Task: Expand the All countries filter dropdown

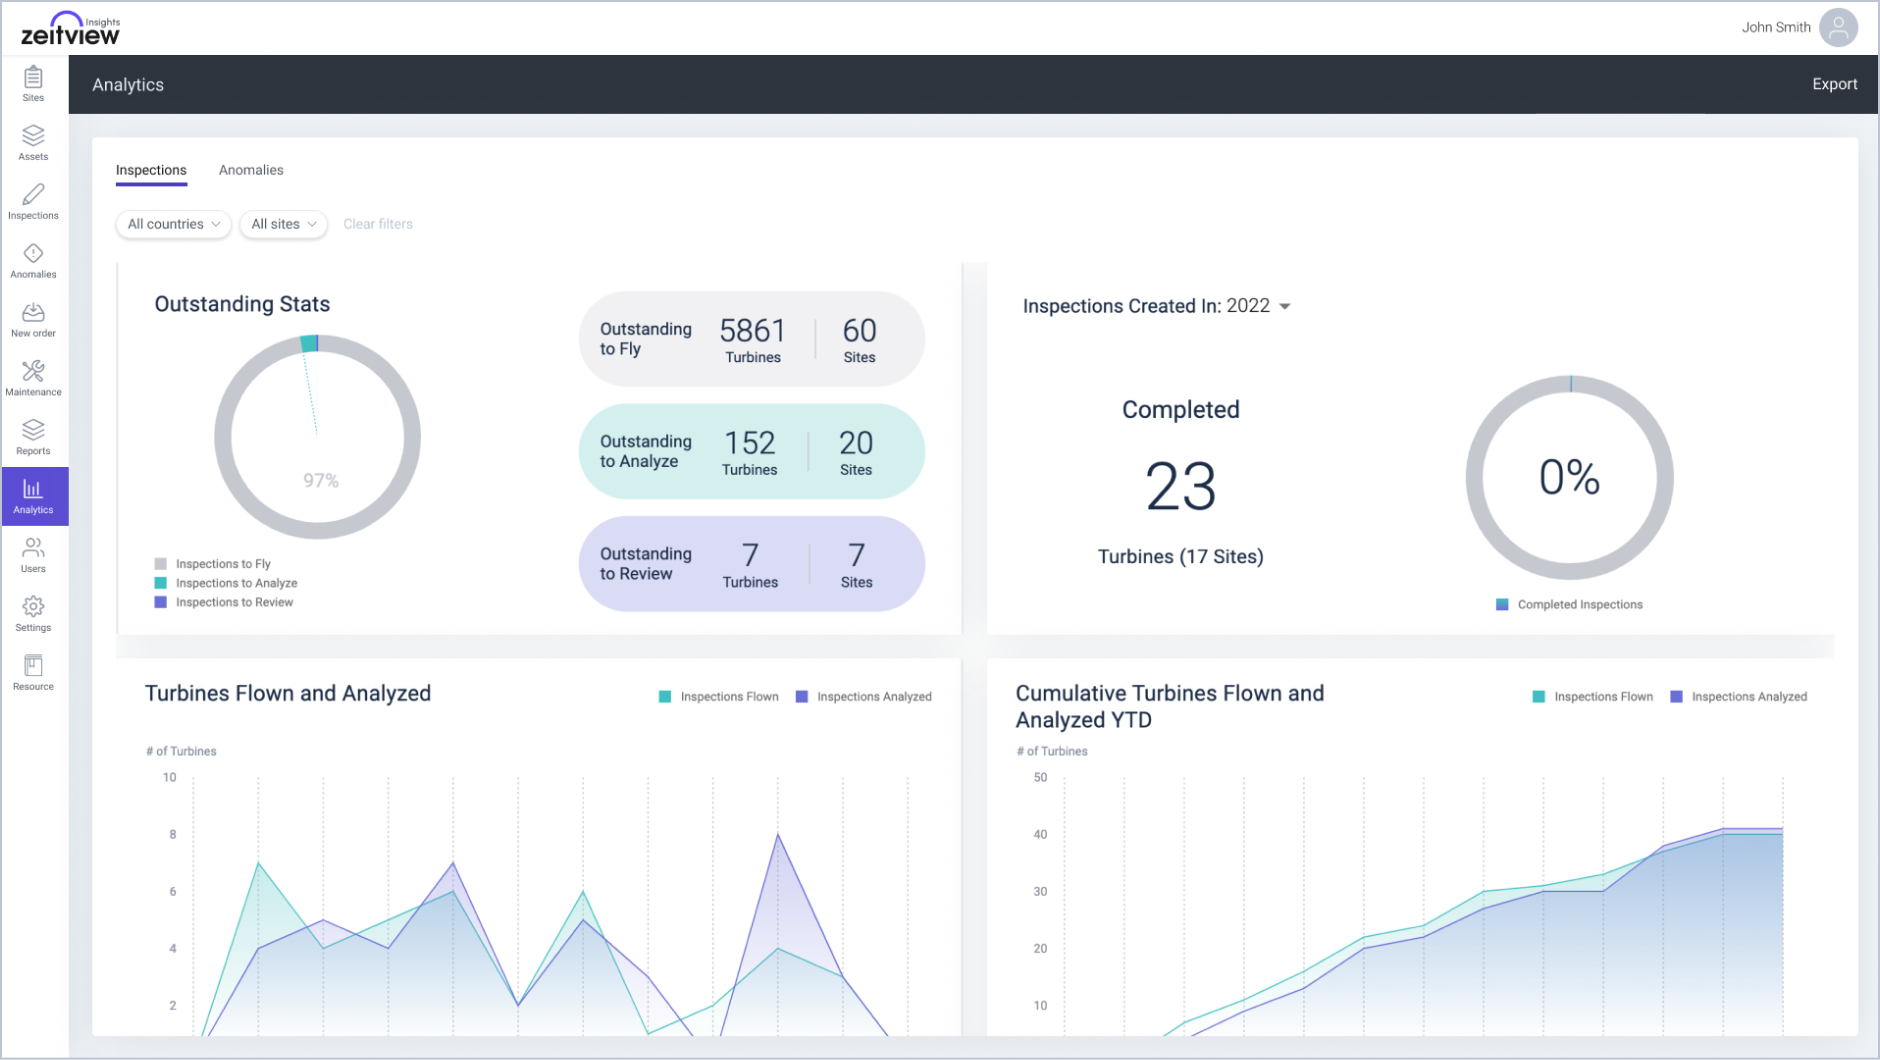Action: pos(173,224)
